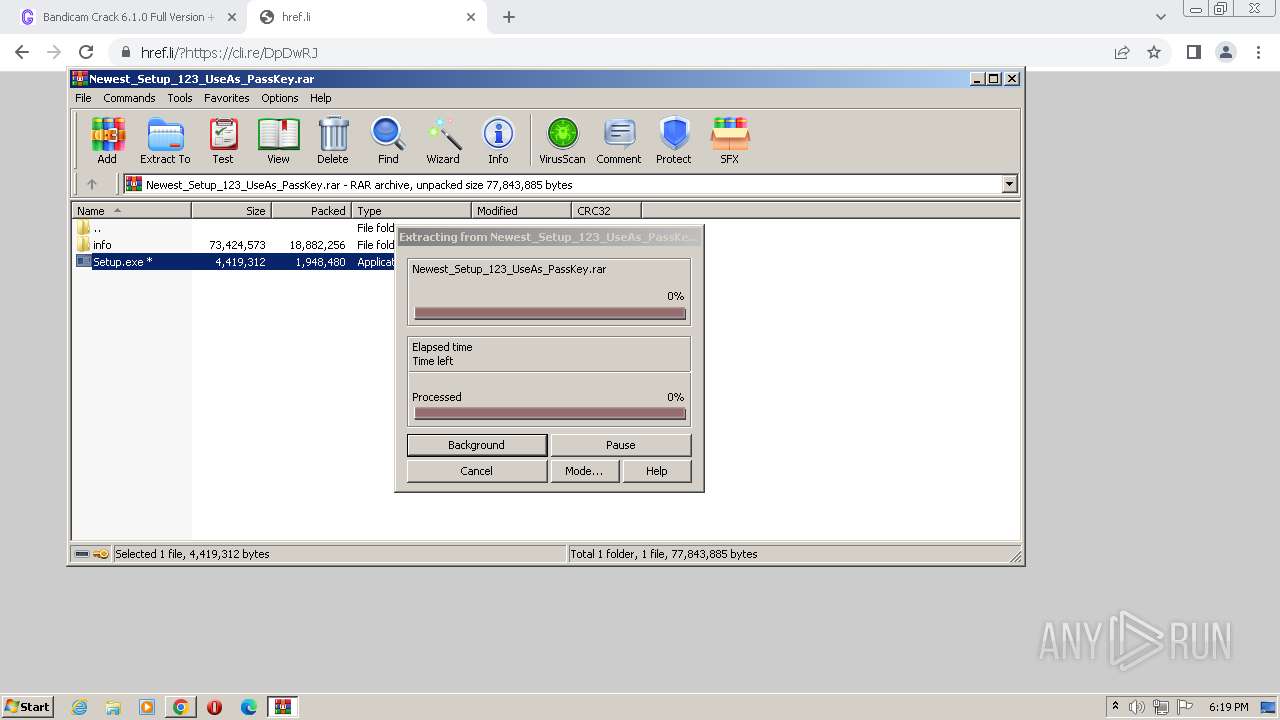Launch the Wizard tool

pyautogui.click(x=443, y=141)
